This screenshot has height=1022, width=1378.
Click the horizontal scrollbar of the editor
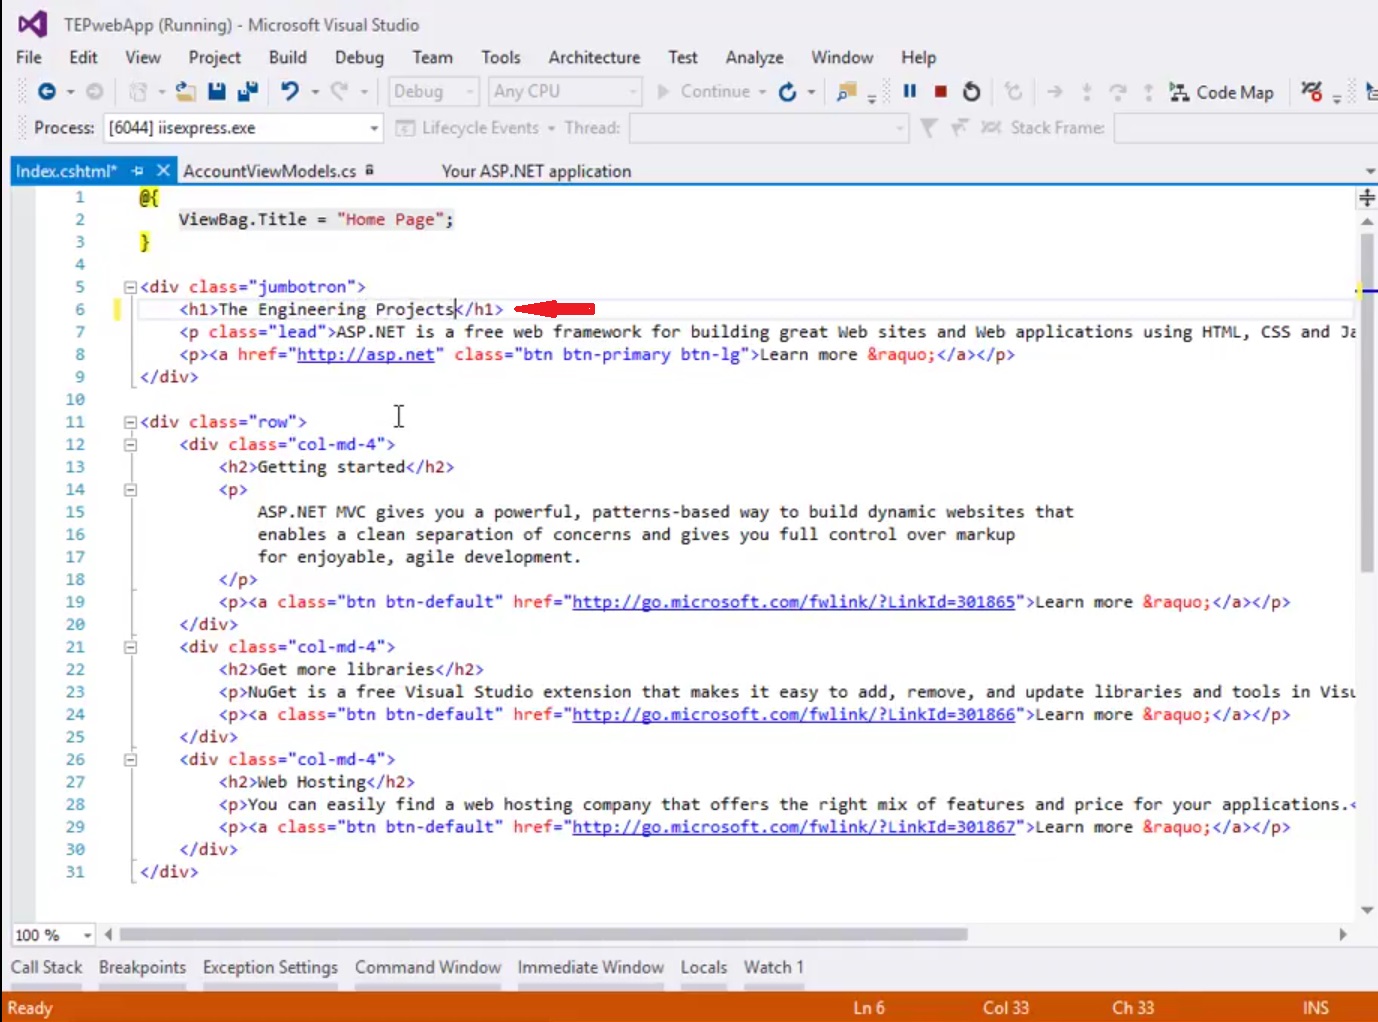[x=543, y=935]
